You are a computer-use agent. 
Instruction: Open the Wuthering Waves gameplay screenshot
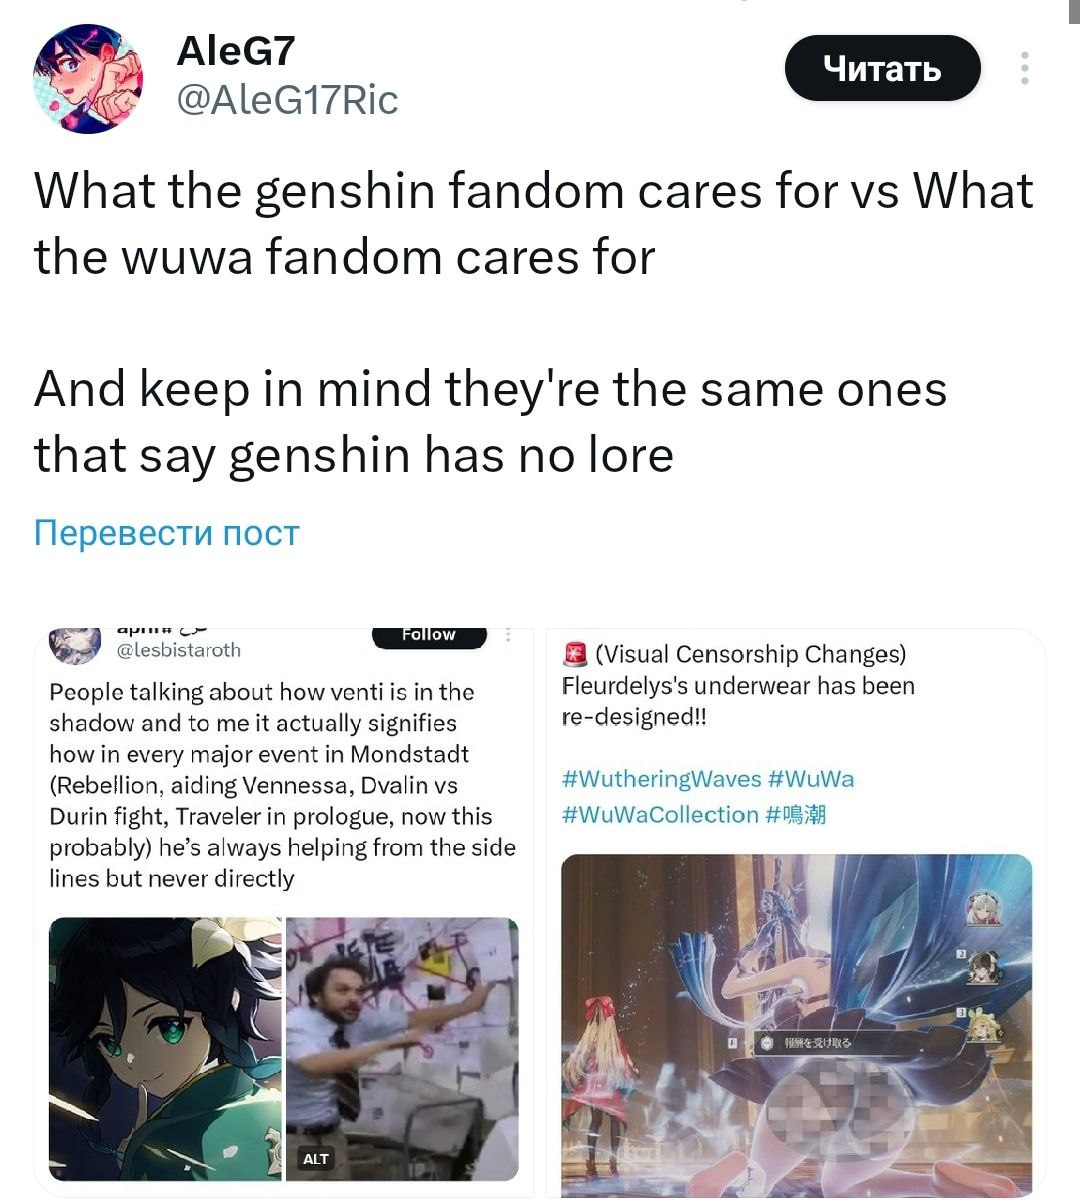(x=796, y=1025)
